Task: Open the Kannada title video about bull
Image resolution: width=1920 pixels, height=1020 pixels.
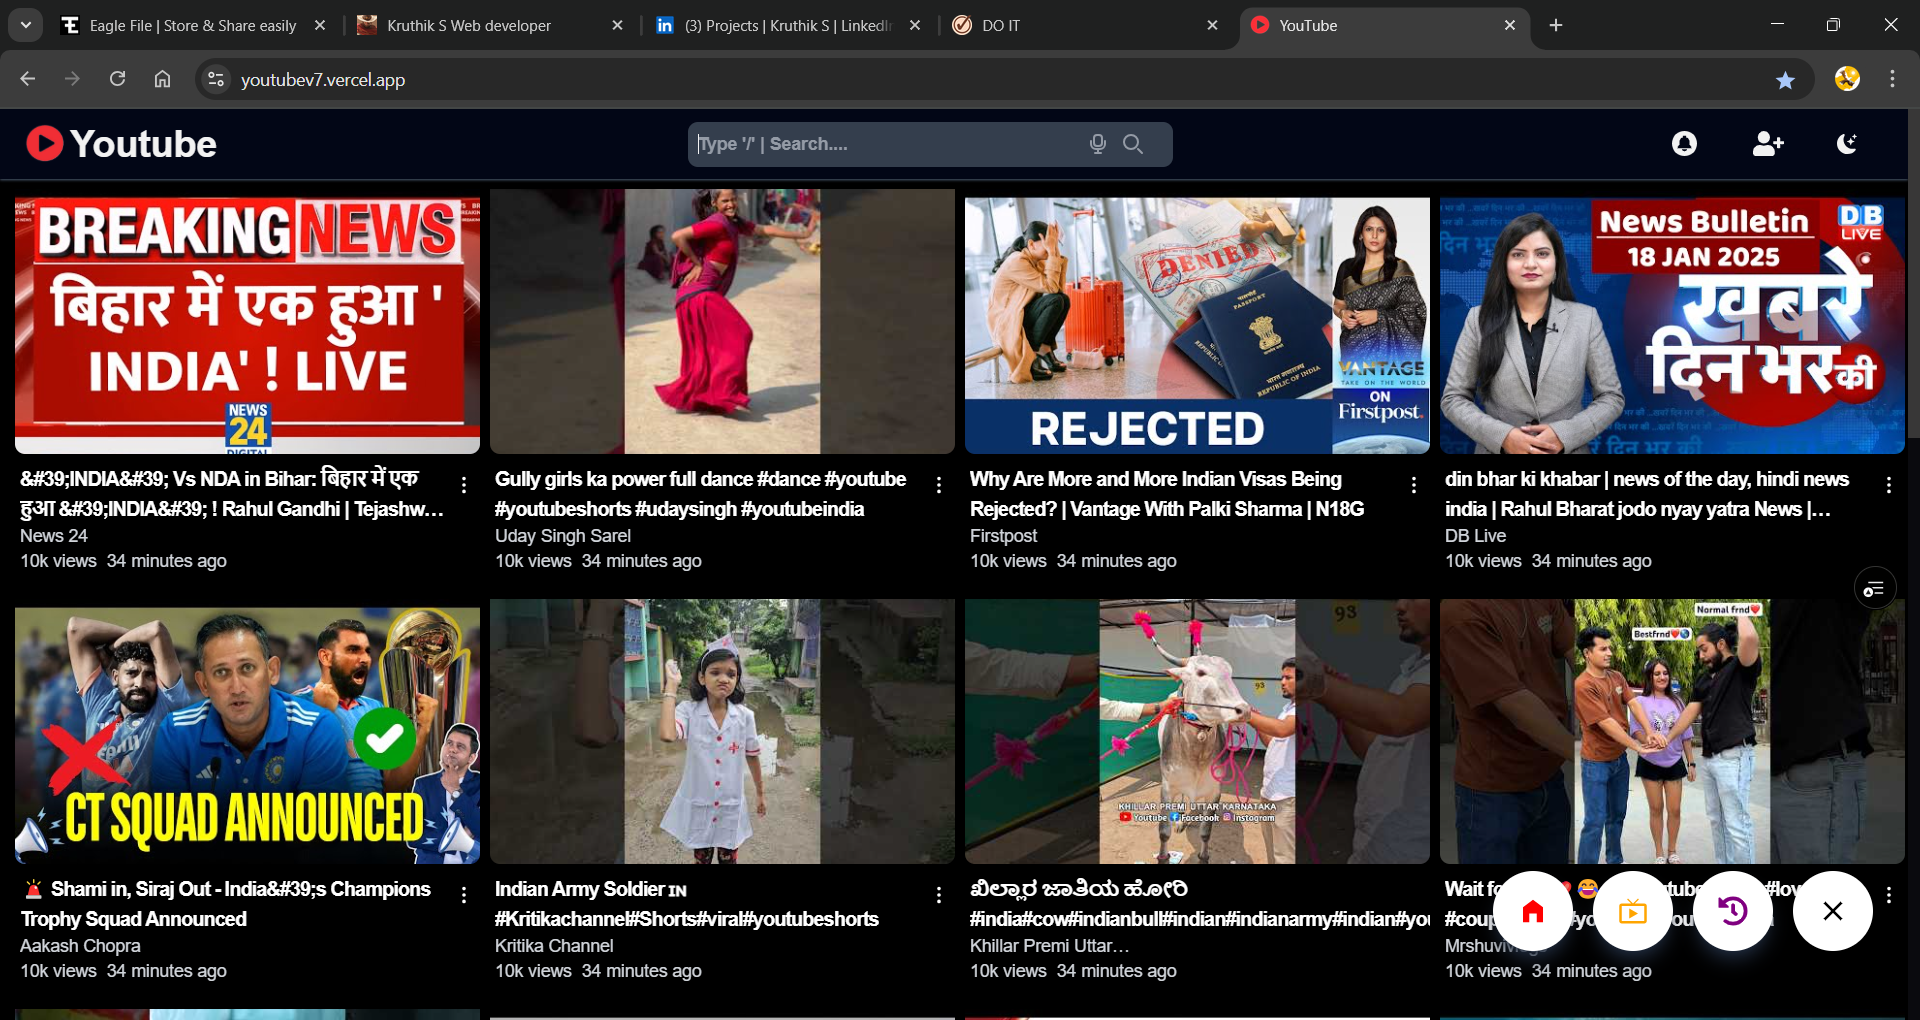Action: [x=1200, y=904]
